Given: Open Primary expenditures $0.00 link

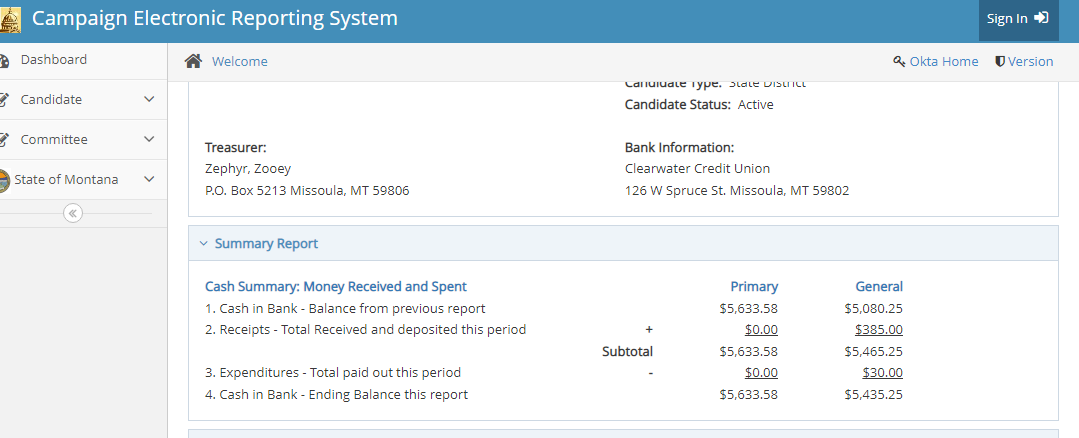Looking at the screenshot, I should (x=761, y=373).
